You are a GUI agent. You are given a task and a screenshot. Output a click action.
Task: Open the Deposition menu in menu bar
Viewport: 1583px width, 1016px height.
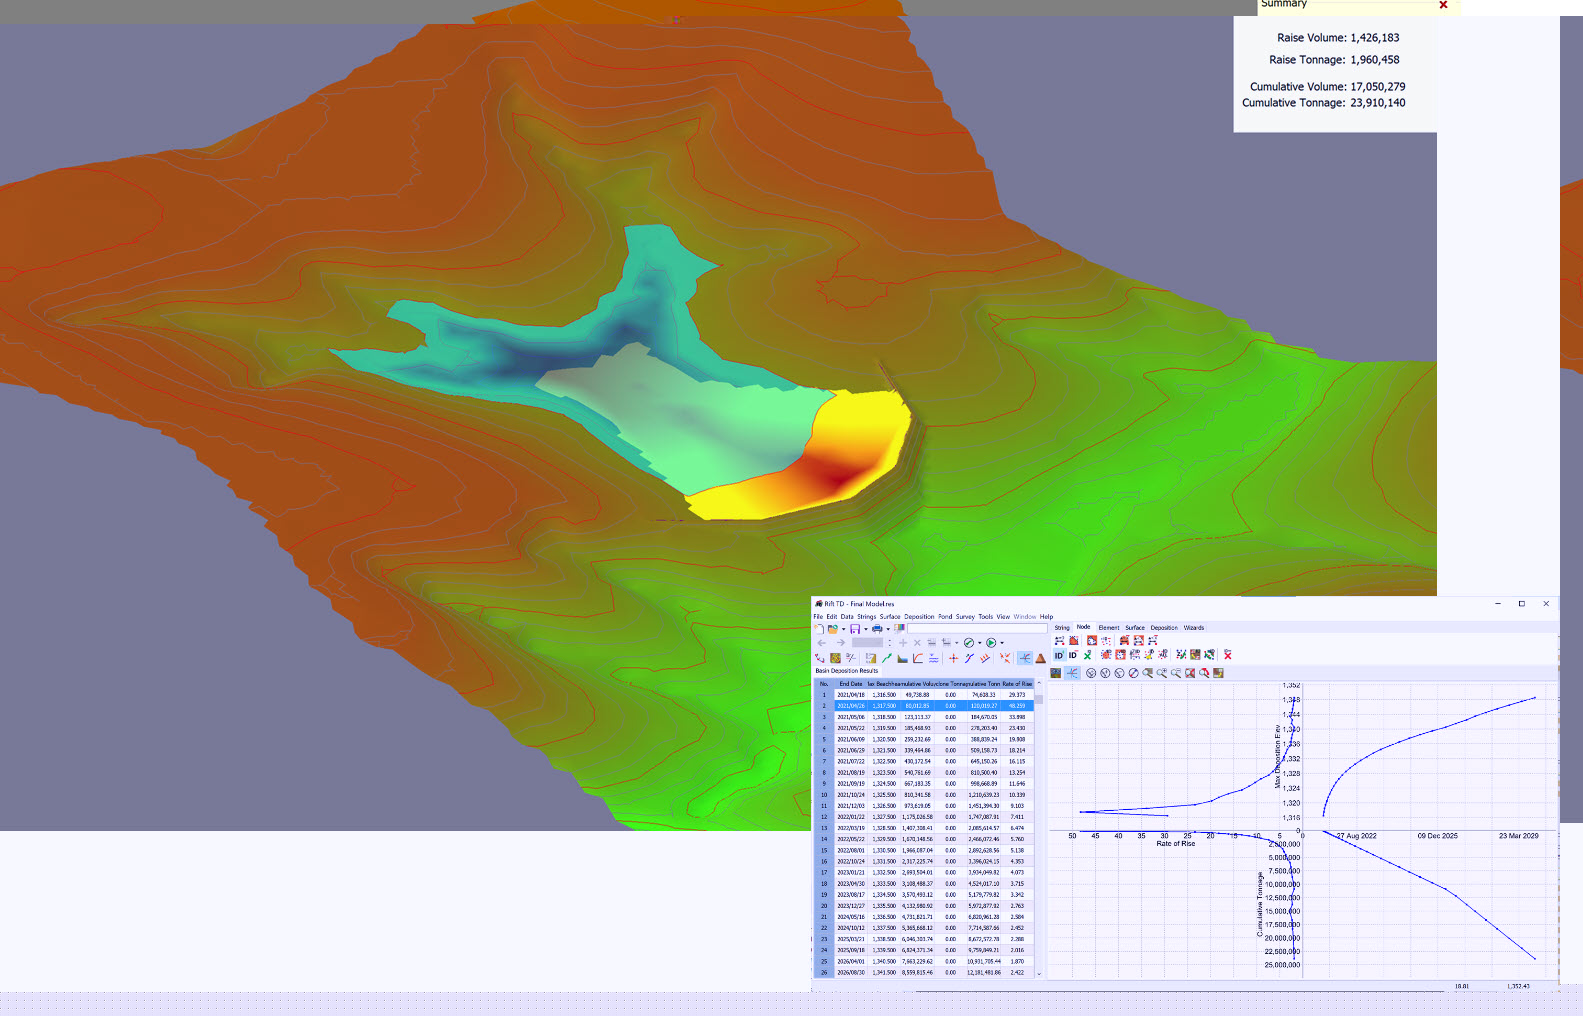click(919, 617)
